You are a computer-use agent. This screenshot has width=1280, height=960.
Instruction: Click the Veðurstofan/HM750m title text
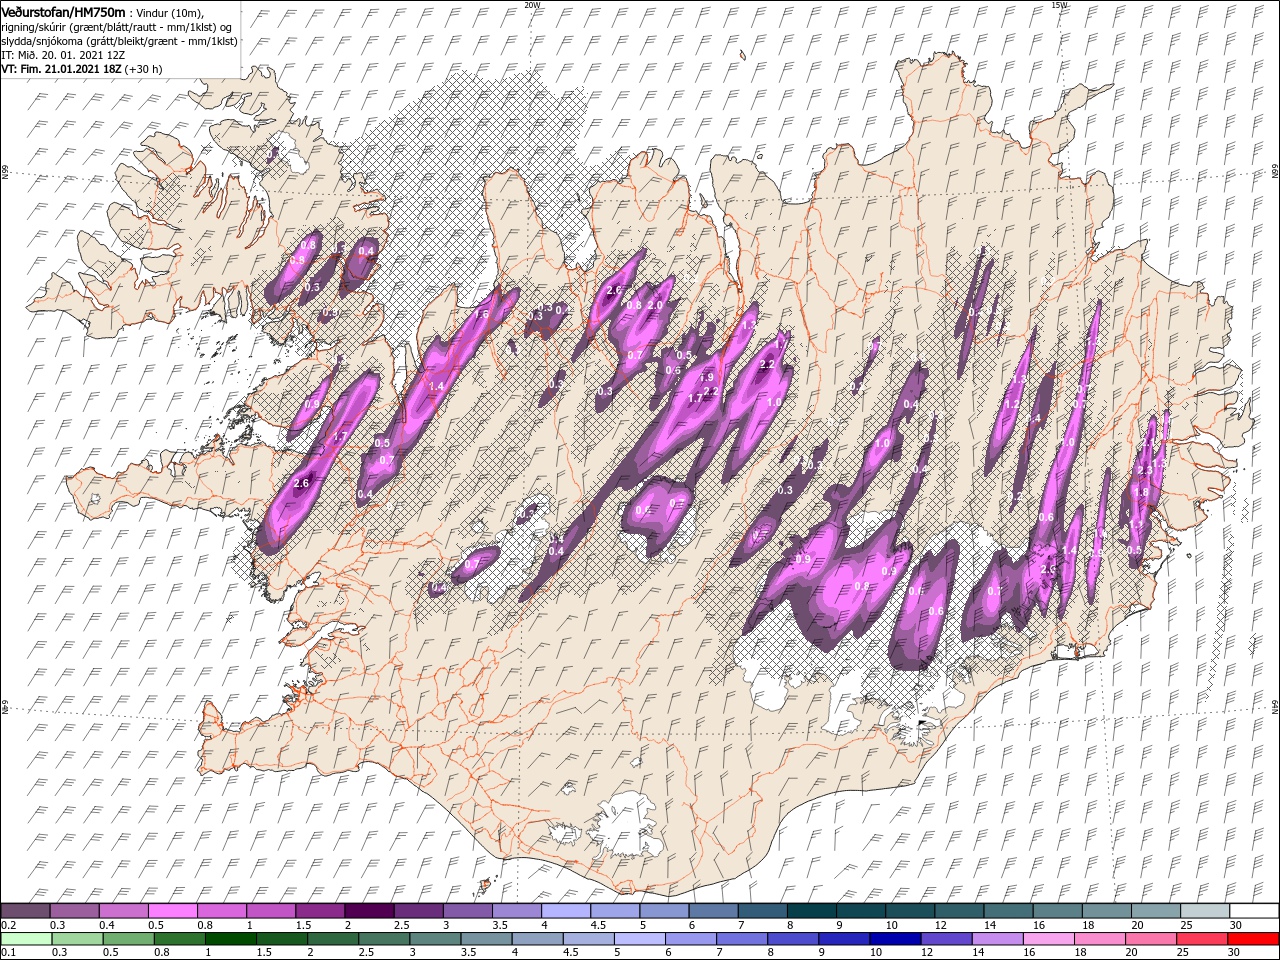[64, 11]
